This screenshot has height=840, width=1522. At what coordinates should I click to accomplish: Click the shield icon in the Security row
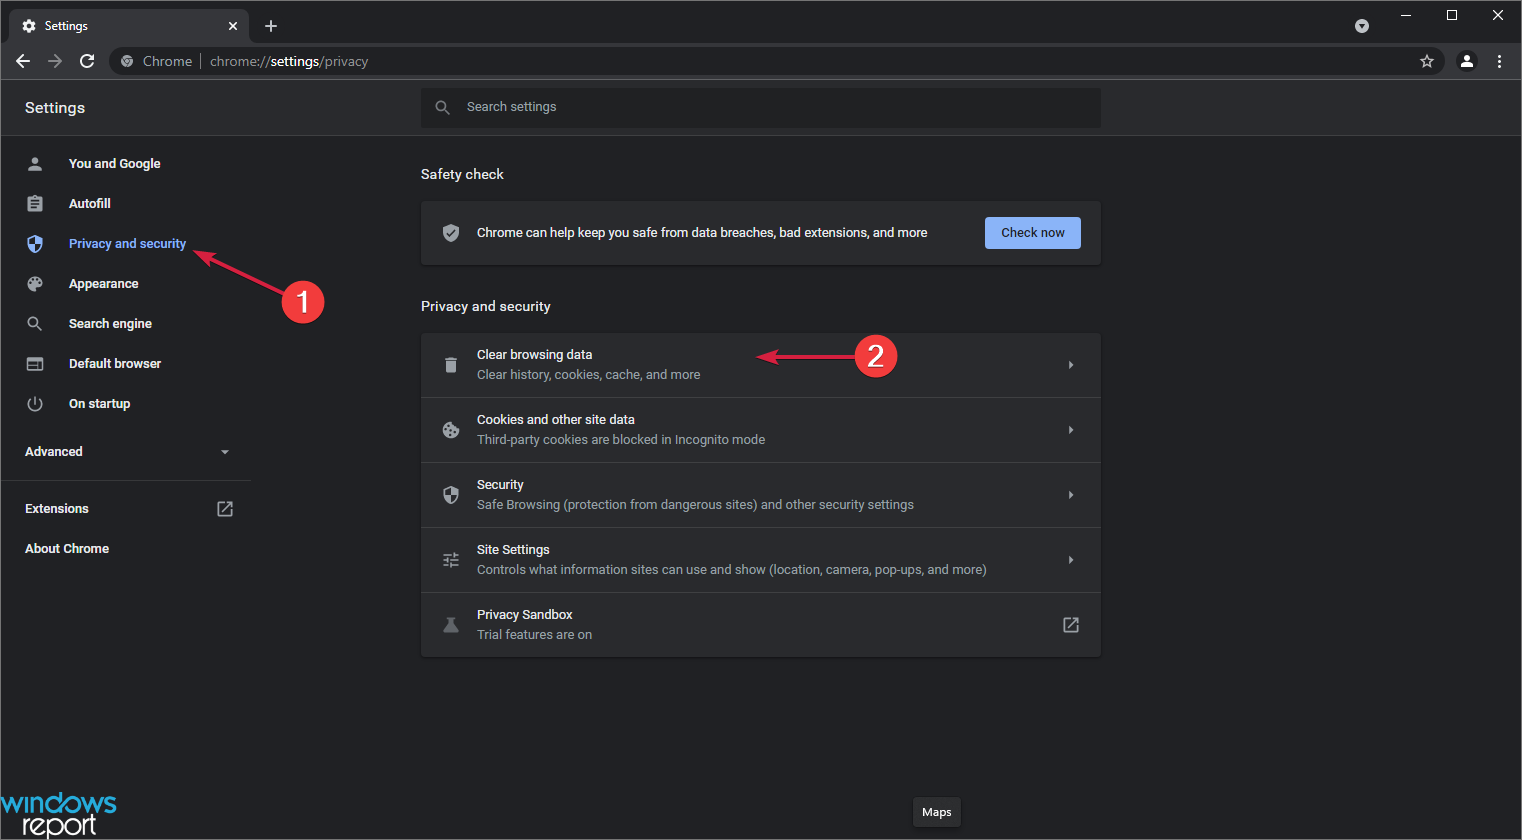(x=451, y=495)
